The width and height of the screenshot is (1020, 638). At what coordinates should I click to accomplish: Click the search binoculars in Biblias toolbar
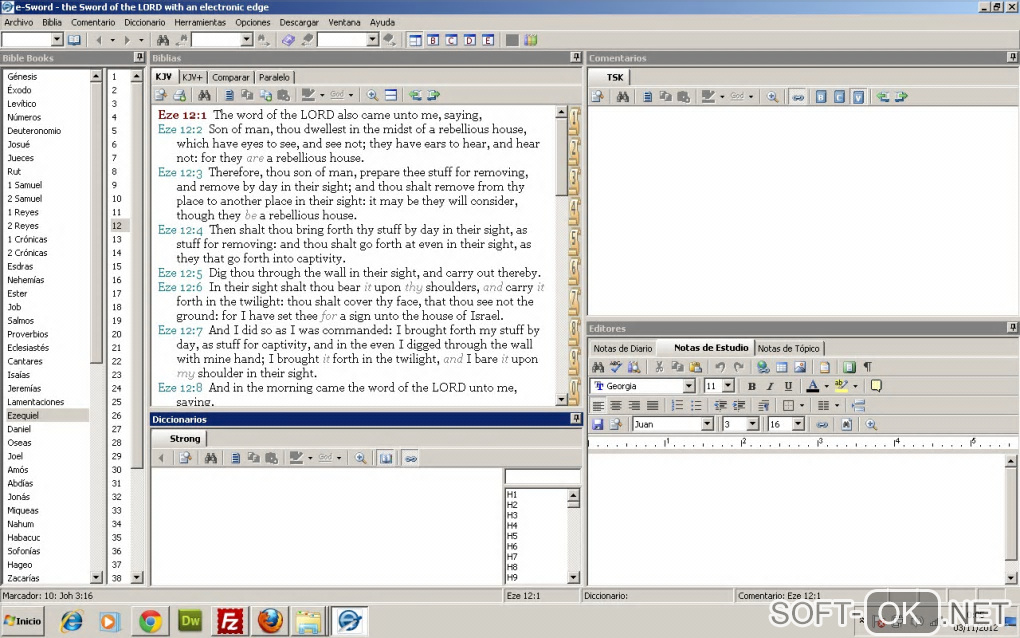click(x=204, y=96)
